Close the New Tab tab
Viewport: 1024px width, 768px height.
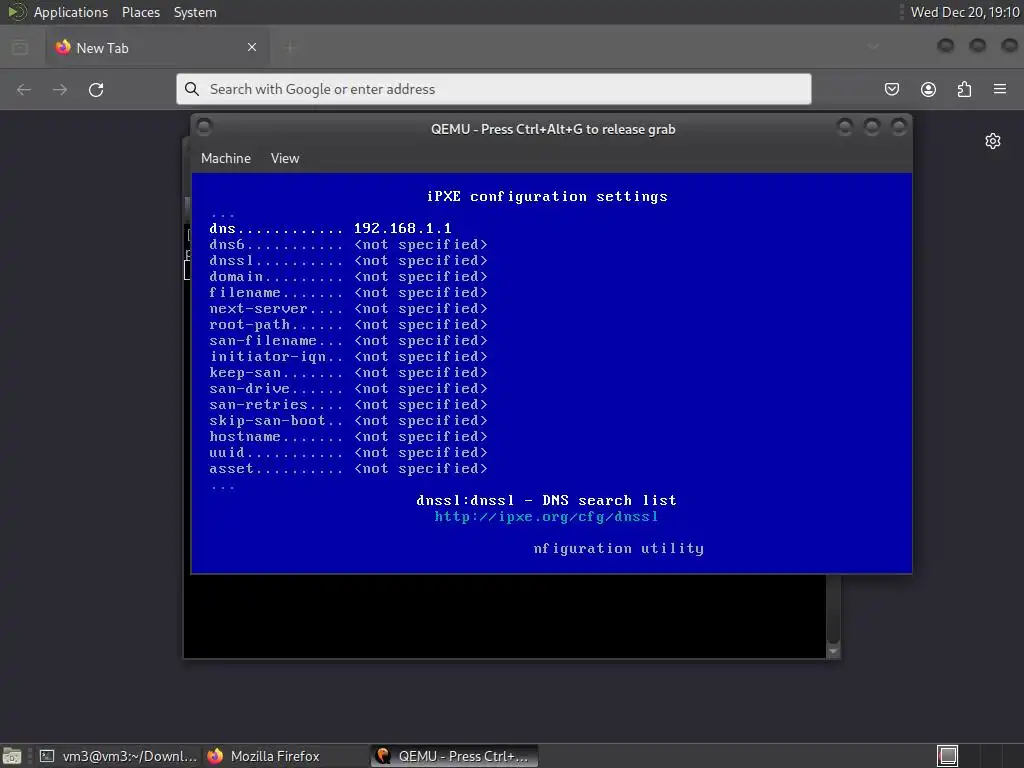pyautogui.click(x=252, y=47)
